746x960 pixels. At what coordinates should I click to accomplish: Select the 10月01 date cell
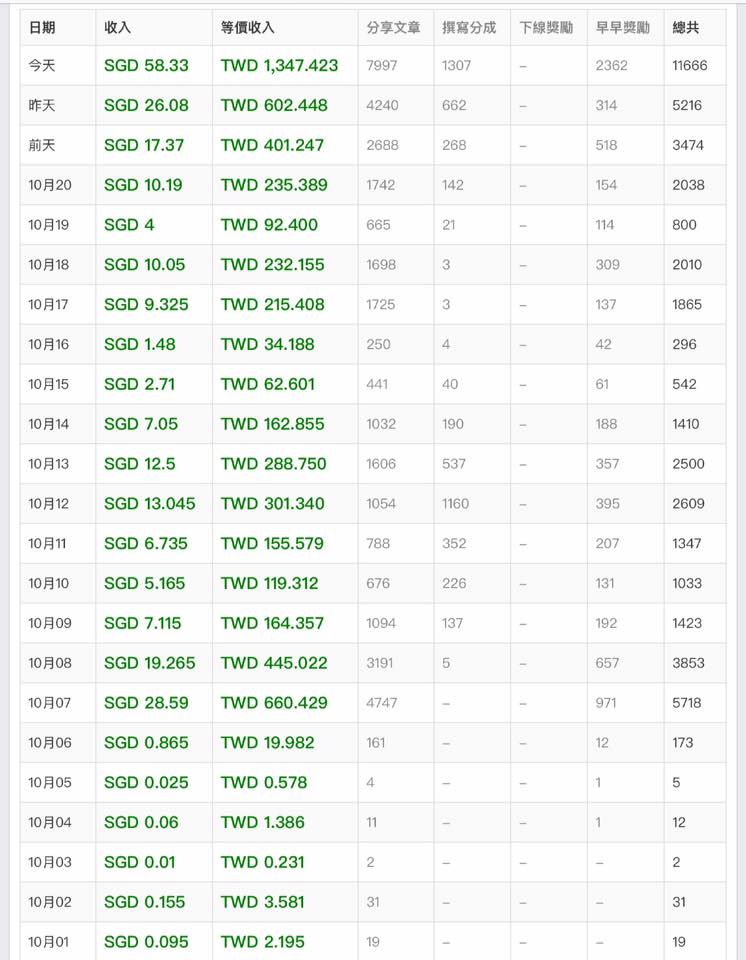50,942
